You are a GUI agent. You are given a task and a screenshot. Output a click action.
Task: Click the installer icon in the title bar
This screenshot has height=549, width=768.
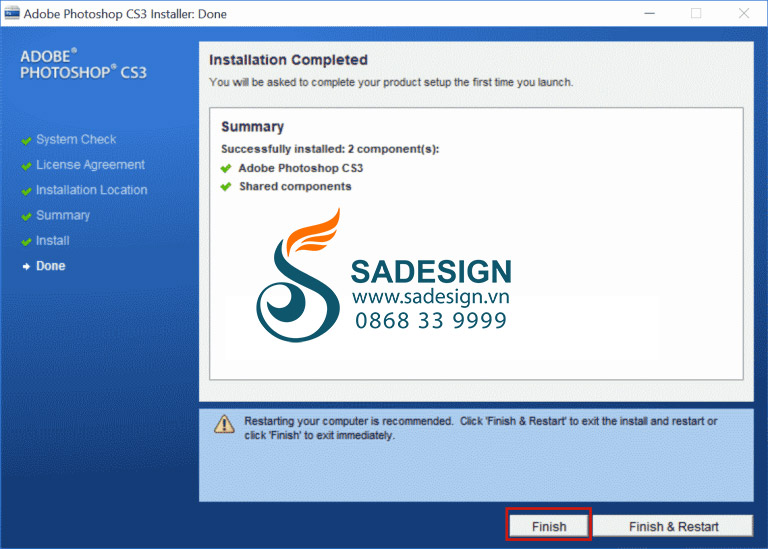point(12,13)
